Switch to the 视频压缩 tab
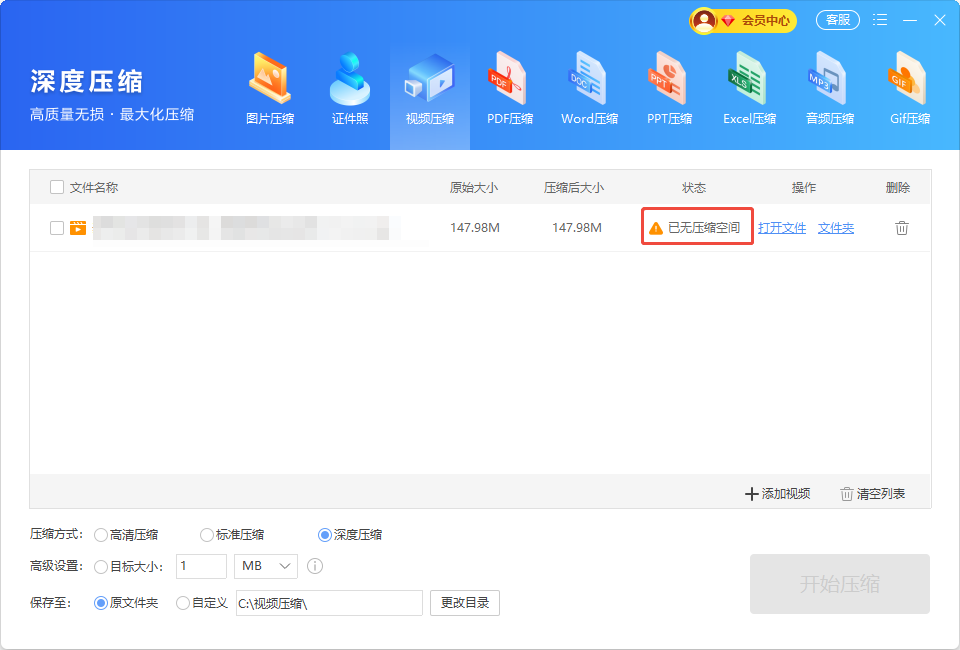Viewport: 960px width, 650px height. 430,90
